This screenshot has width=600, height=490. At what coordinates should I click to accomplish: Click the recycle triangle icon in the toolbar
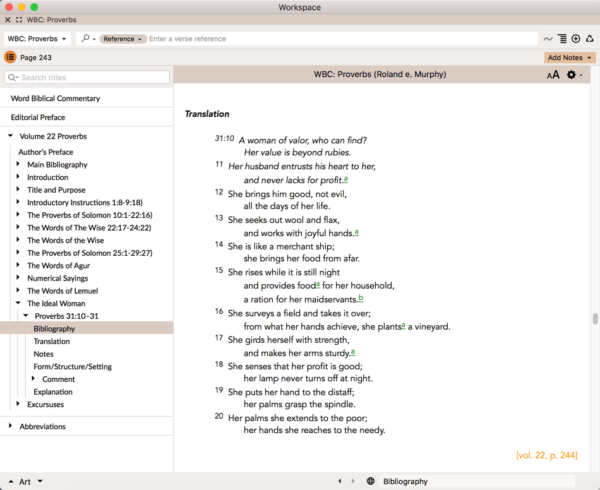pyautogui.click(x=590, y=39)
